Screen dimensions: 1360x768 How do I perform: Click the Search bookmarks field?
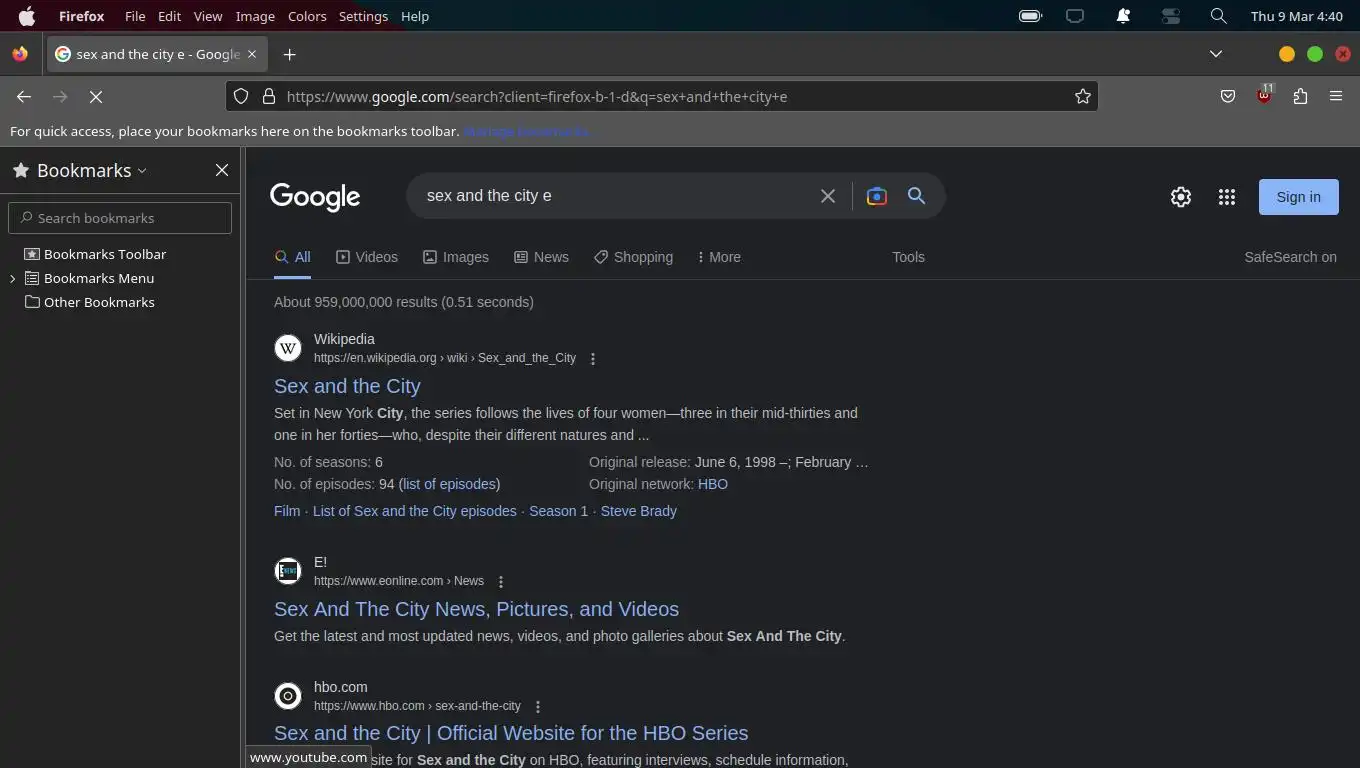[120, 218]
